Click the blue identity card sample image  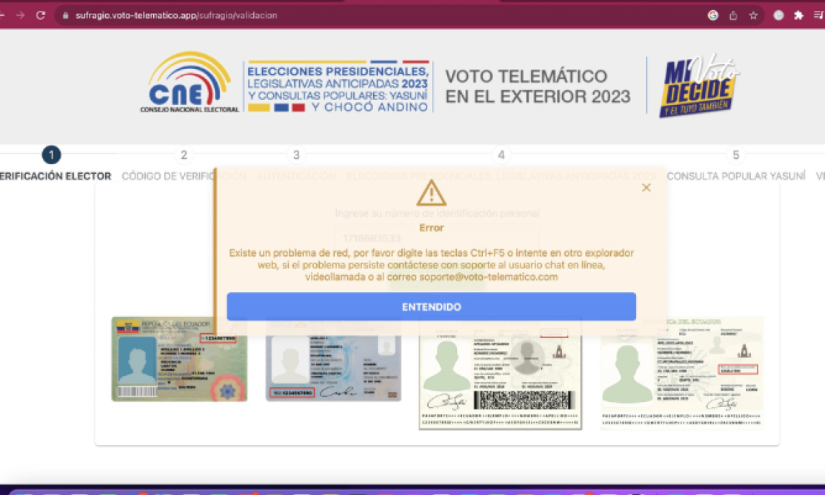[x=333, y=360]
